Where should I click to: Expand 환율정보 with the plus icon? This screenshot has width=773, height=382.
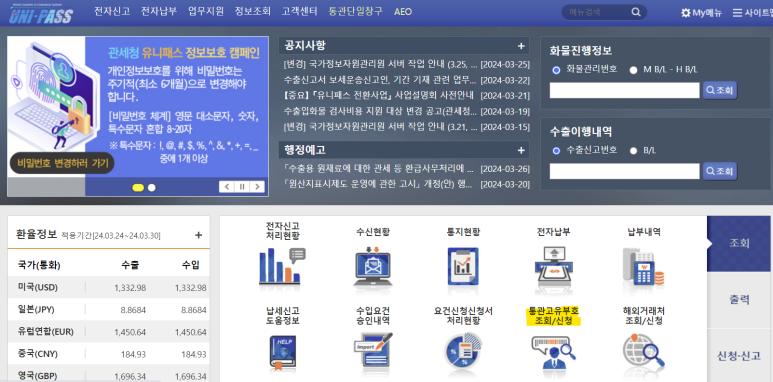(198, 235)
